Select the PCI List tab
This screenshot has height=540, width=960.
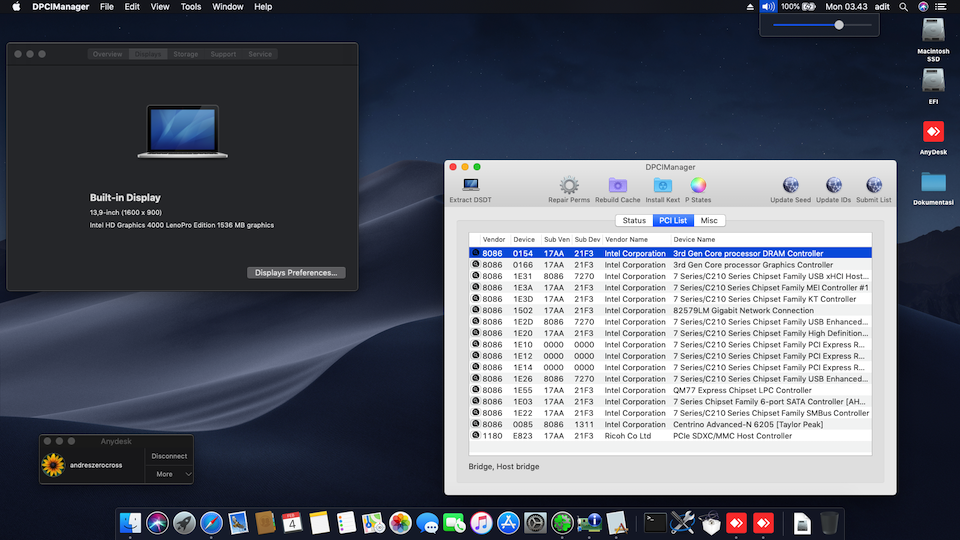click(x=673, y=220)
